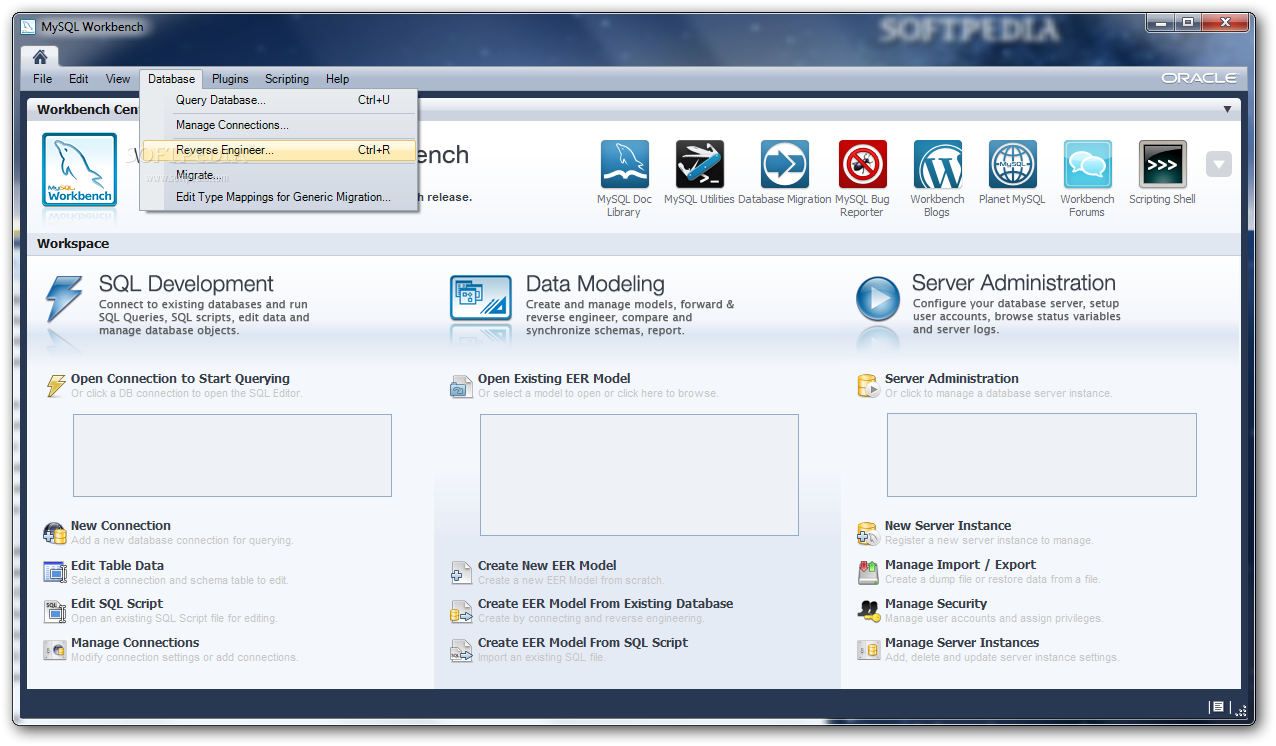The image size is (1276, 746).
Task: Click the New Connection link
Action: click(121, 526)
